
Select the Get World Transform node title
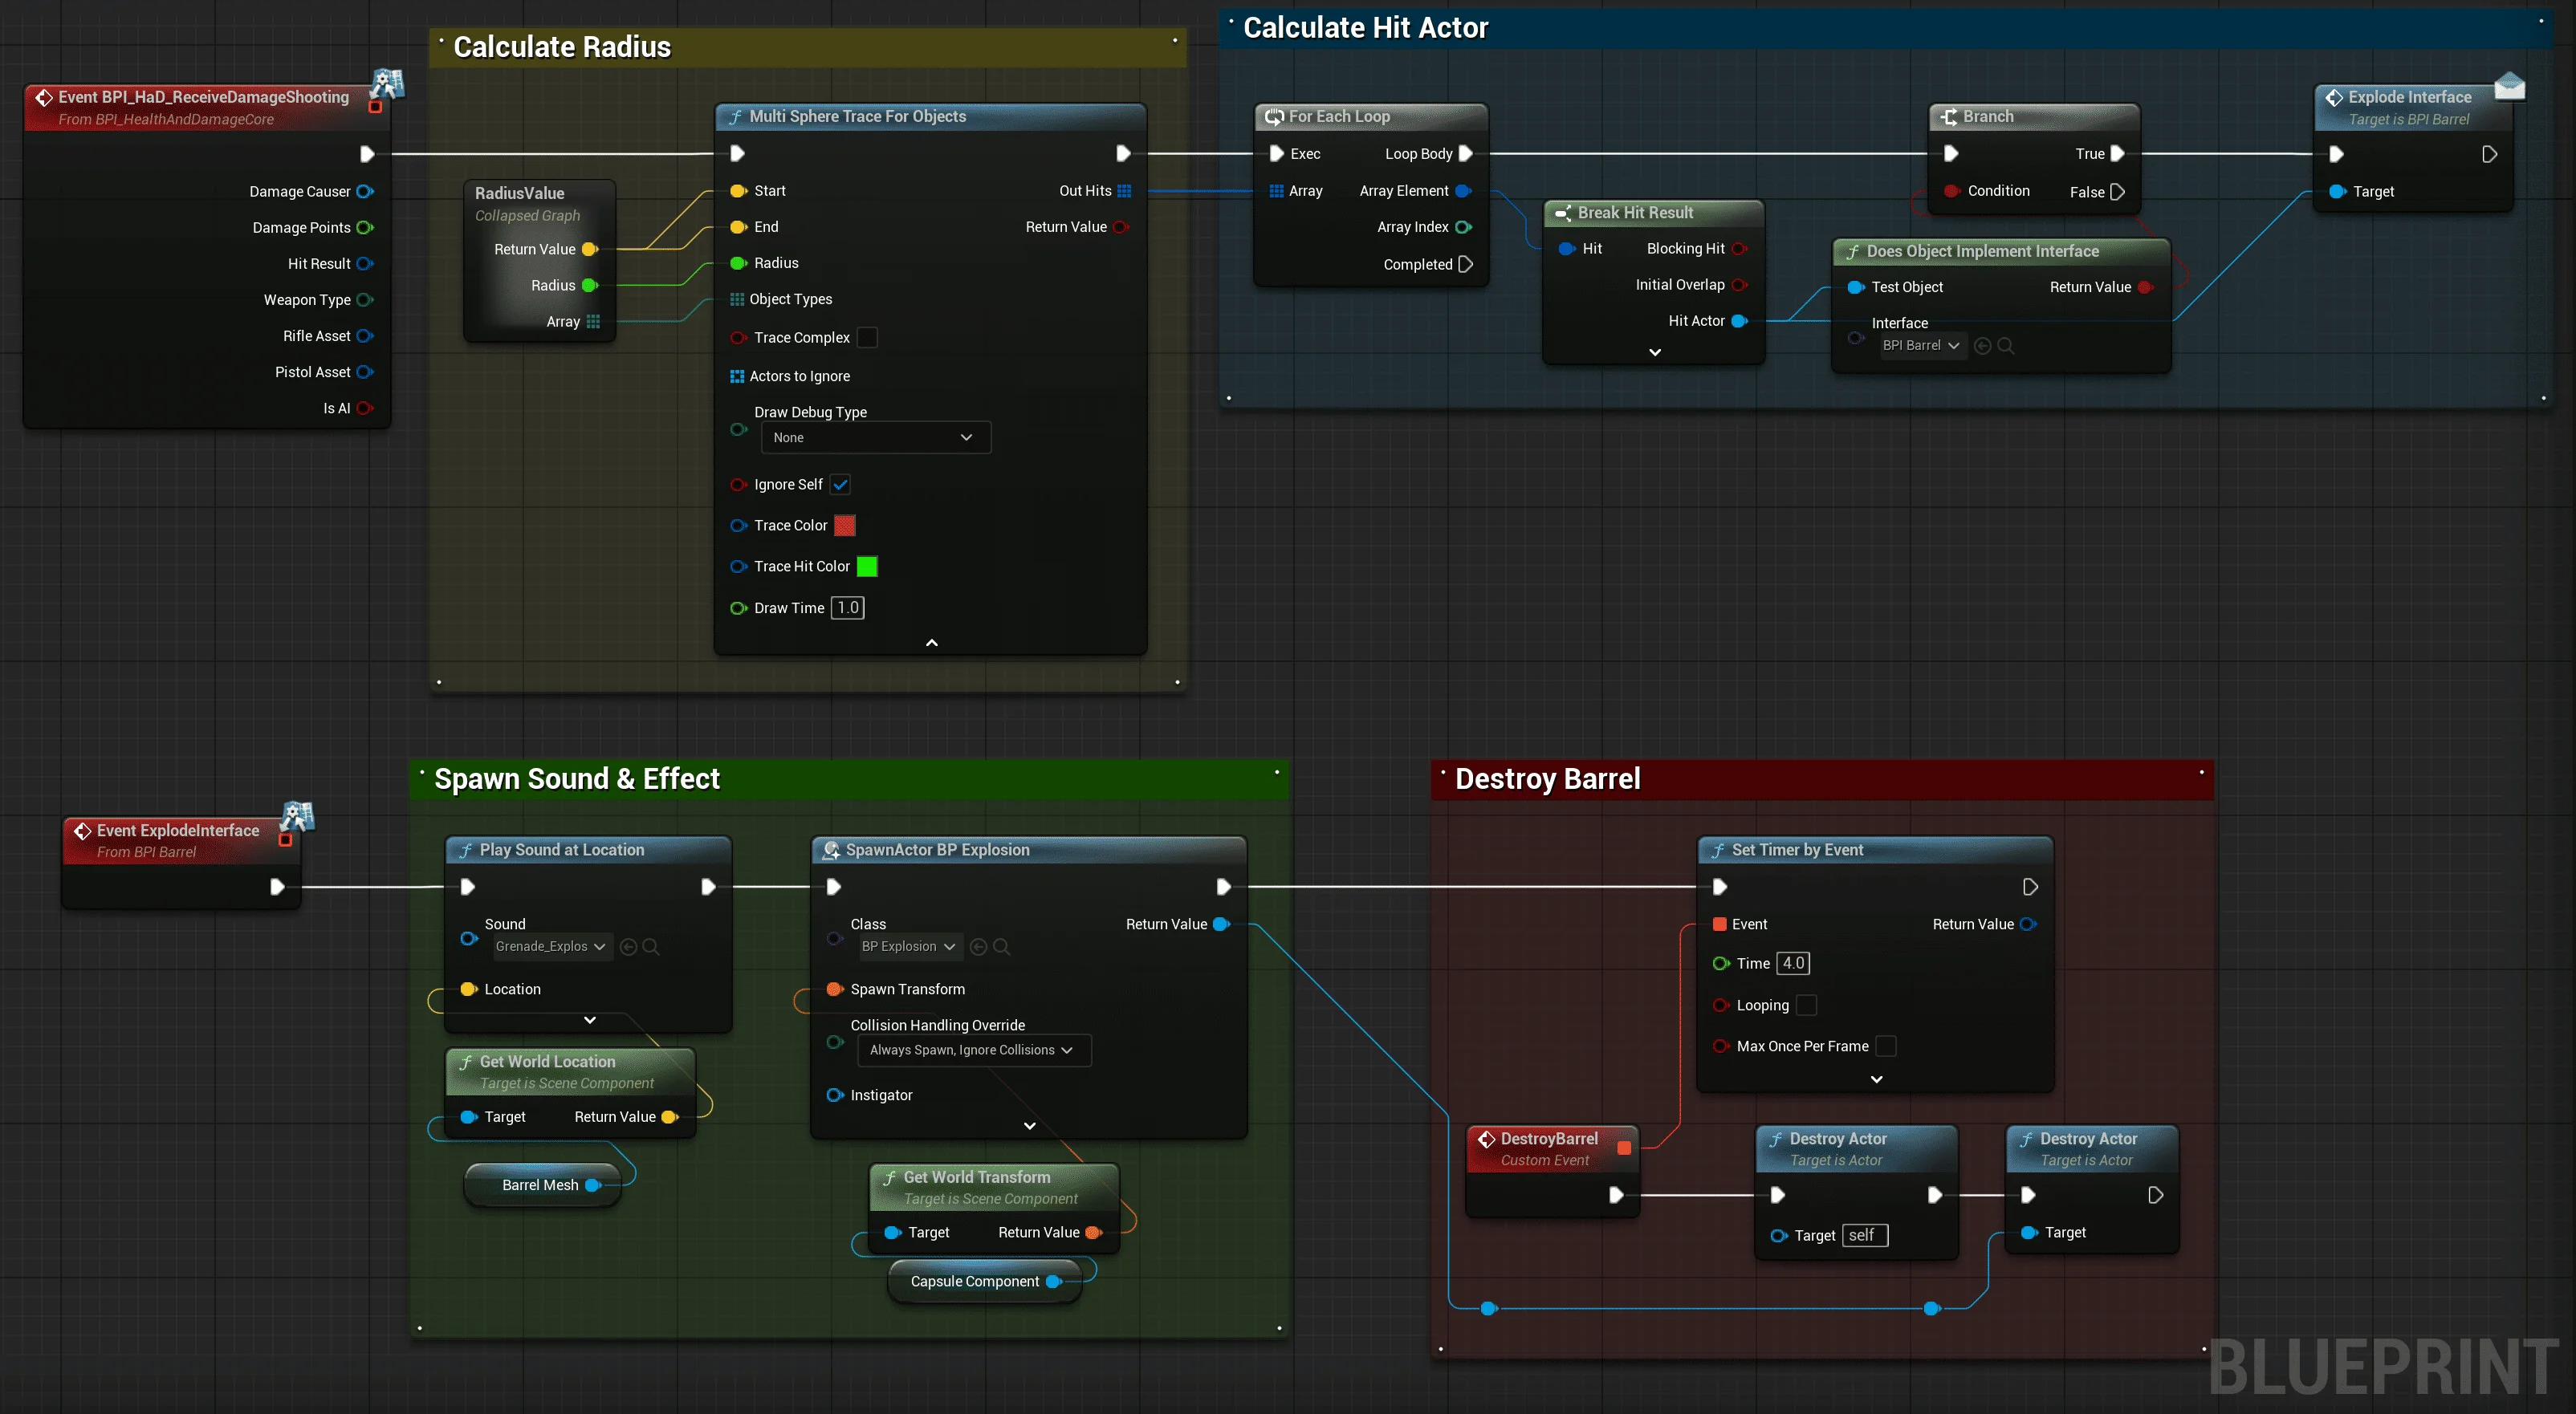993,1187
